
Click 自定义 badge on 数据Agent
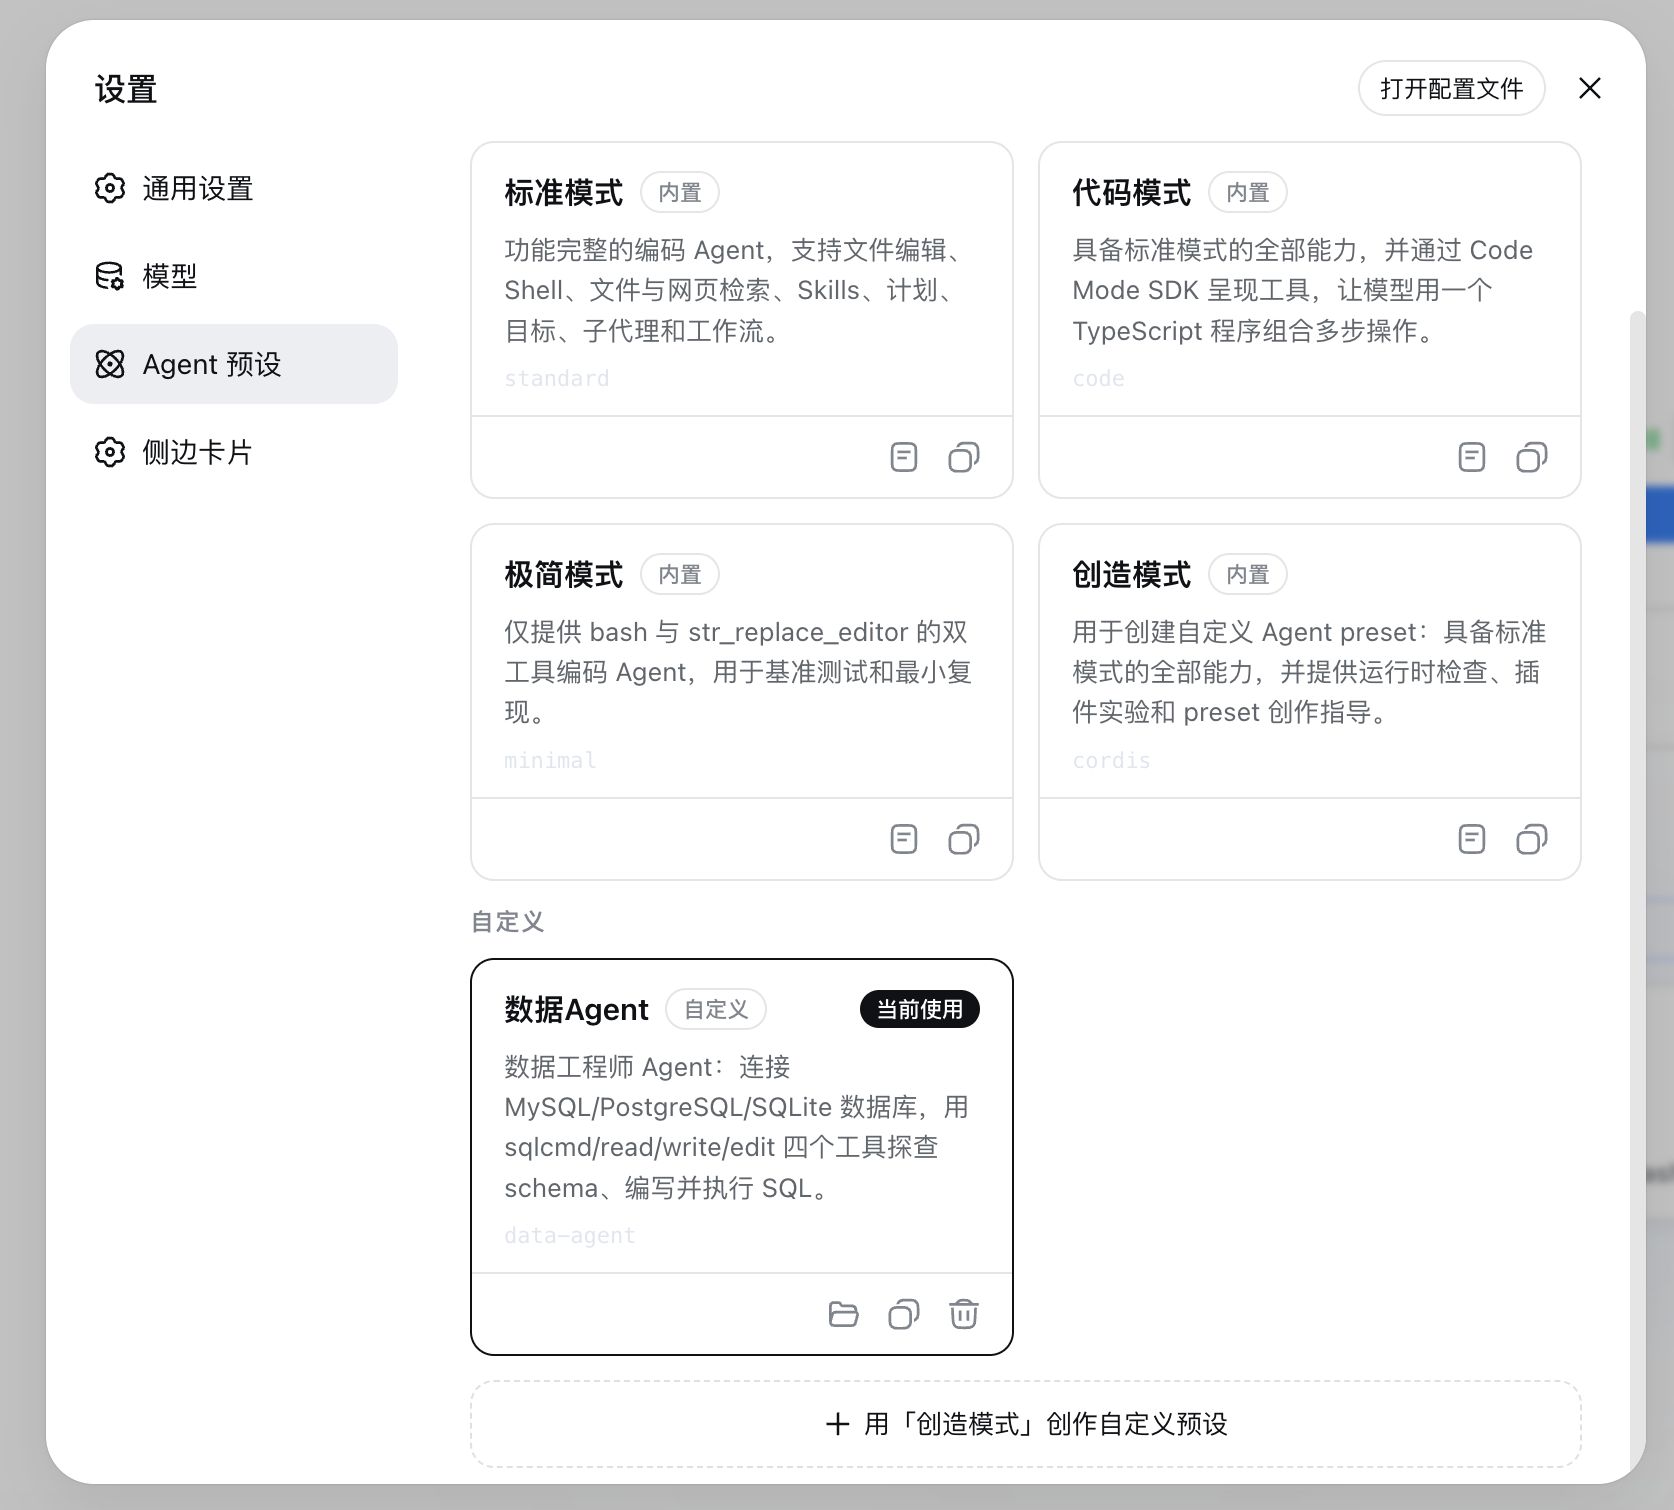[716, 1009]
